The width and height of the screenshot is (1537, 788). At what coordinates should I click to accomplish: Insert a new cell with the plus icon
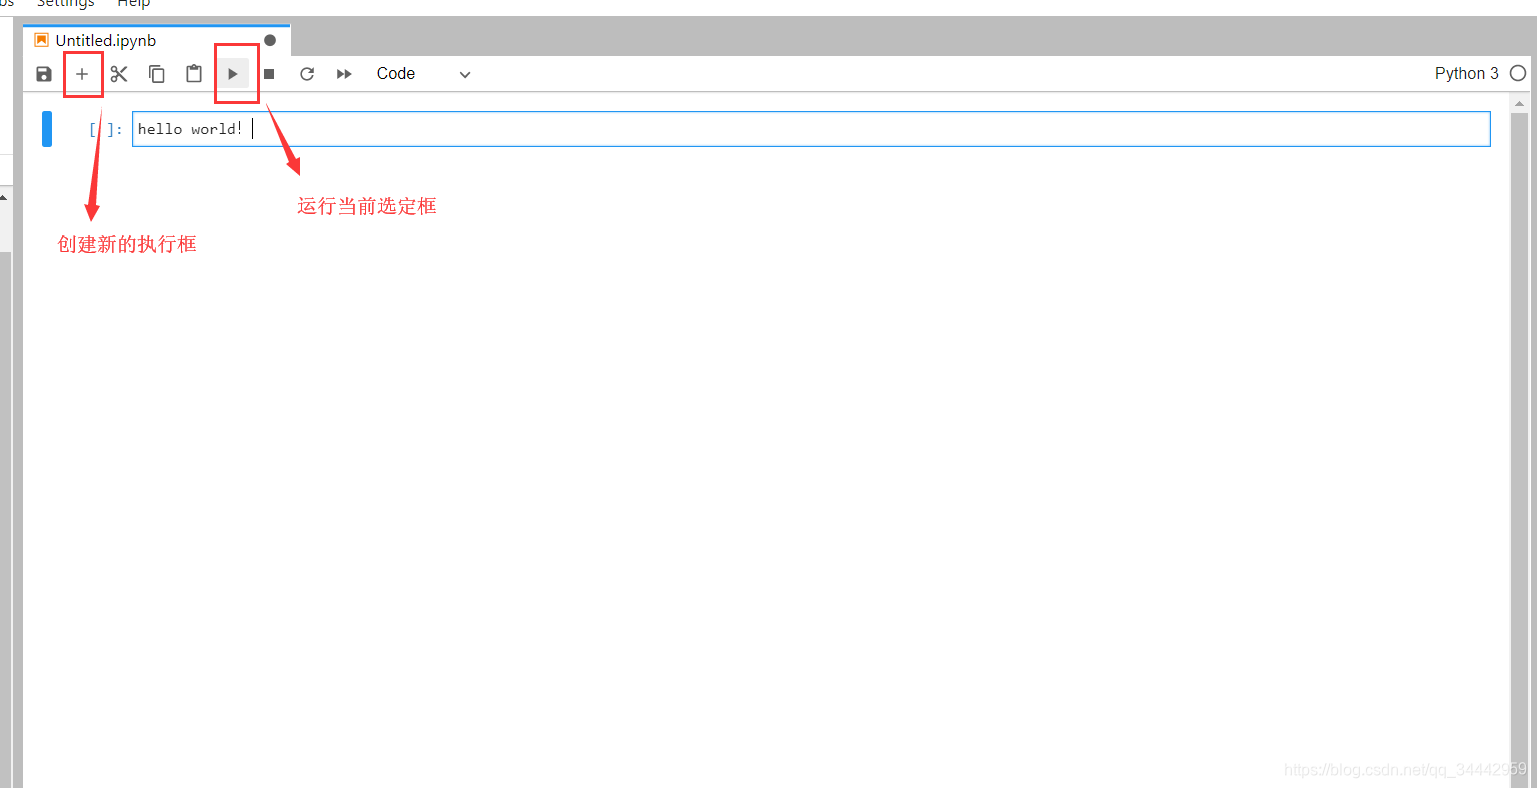(x=82, y=74)
